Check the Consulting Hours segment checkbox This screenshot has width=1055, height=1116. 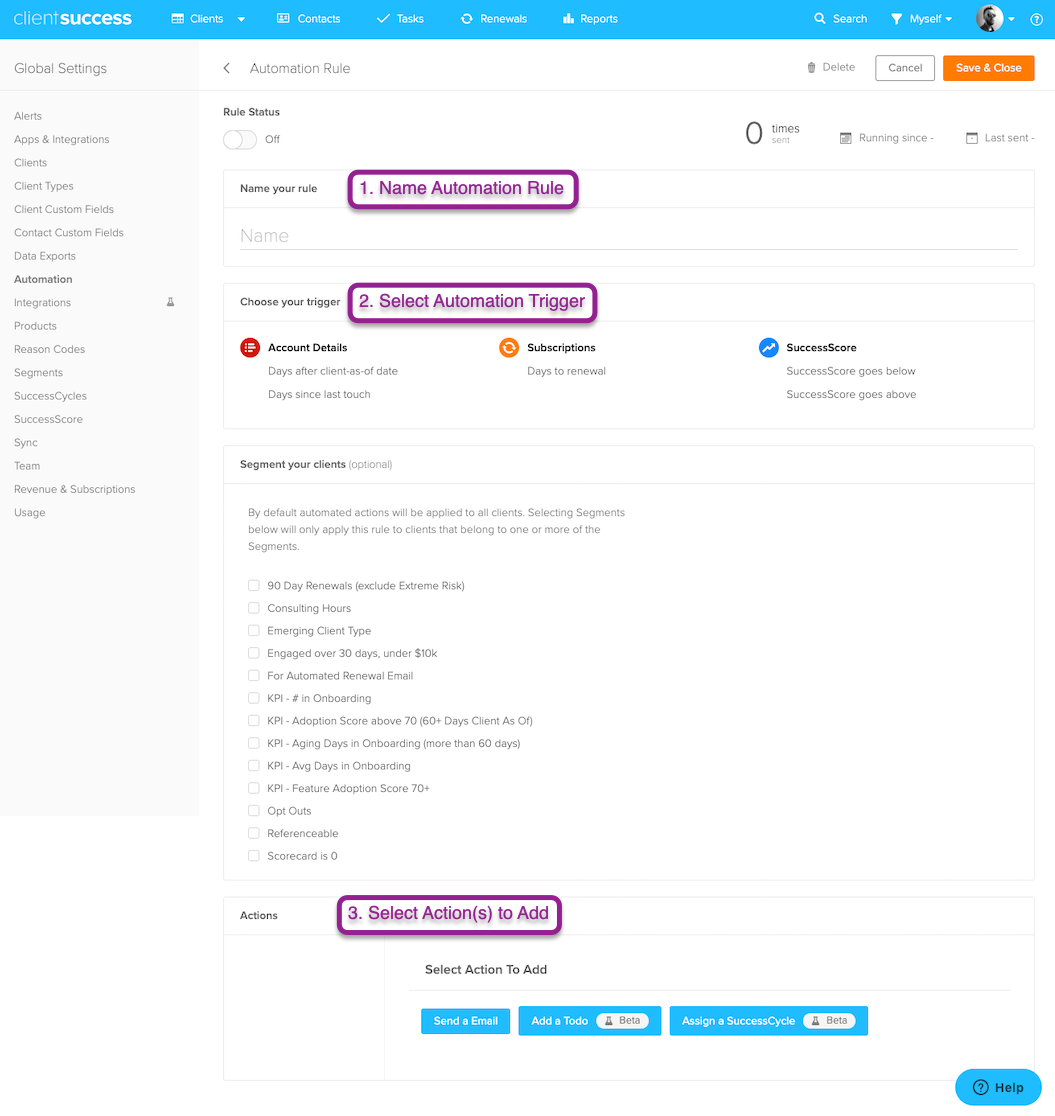(254, 608)
